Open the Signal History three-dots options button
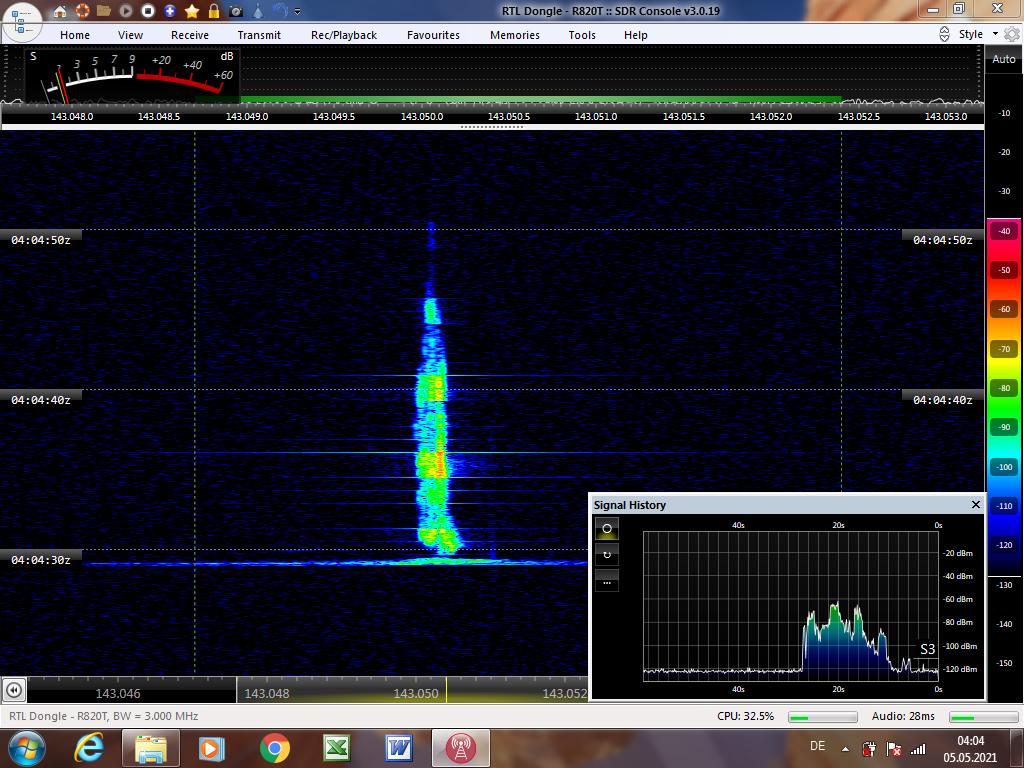The height and width of the screenshot is (768, 1024). coord(607,582)
